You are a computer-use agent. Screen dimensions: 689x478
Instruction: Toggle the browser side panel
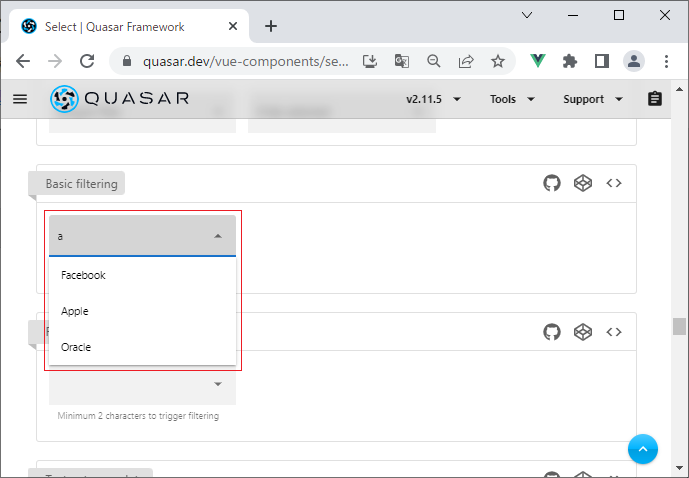[602, 61]
